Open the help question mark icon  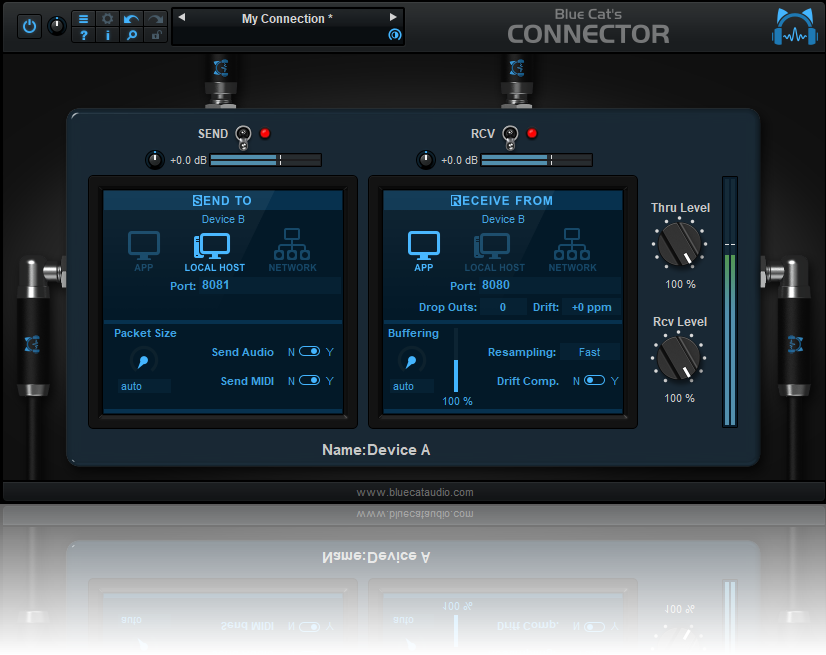click(83, 35)
